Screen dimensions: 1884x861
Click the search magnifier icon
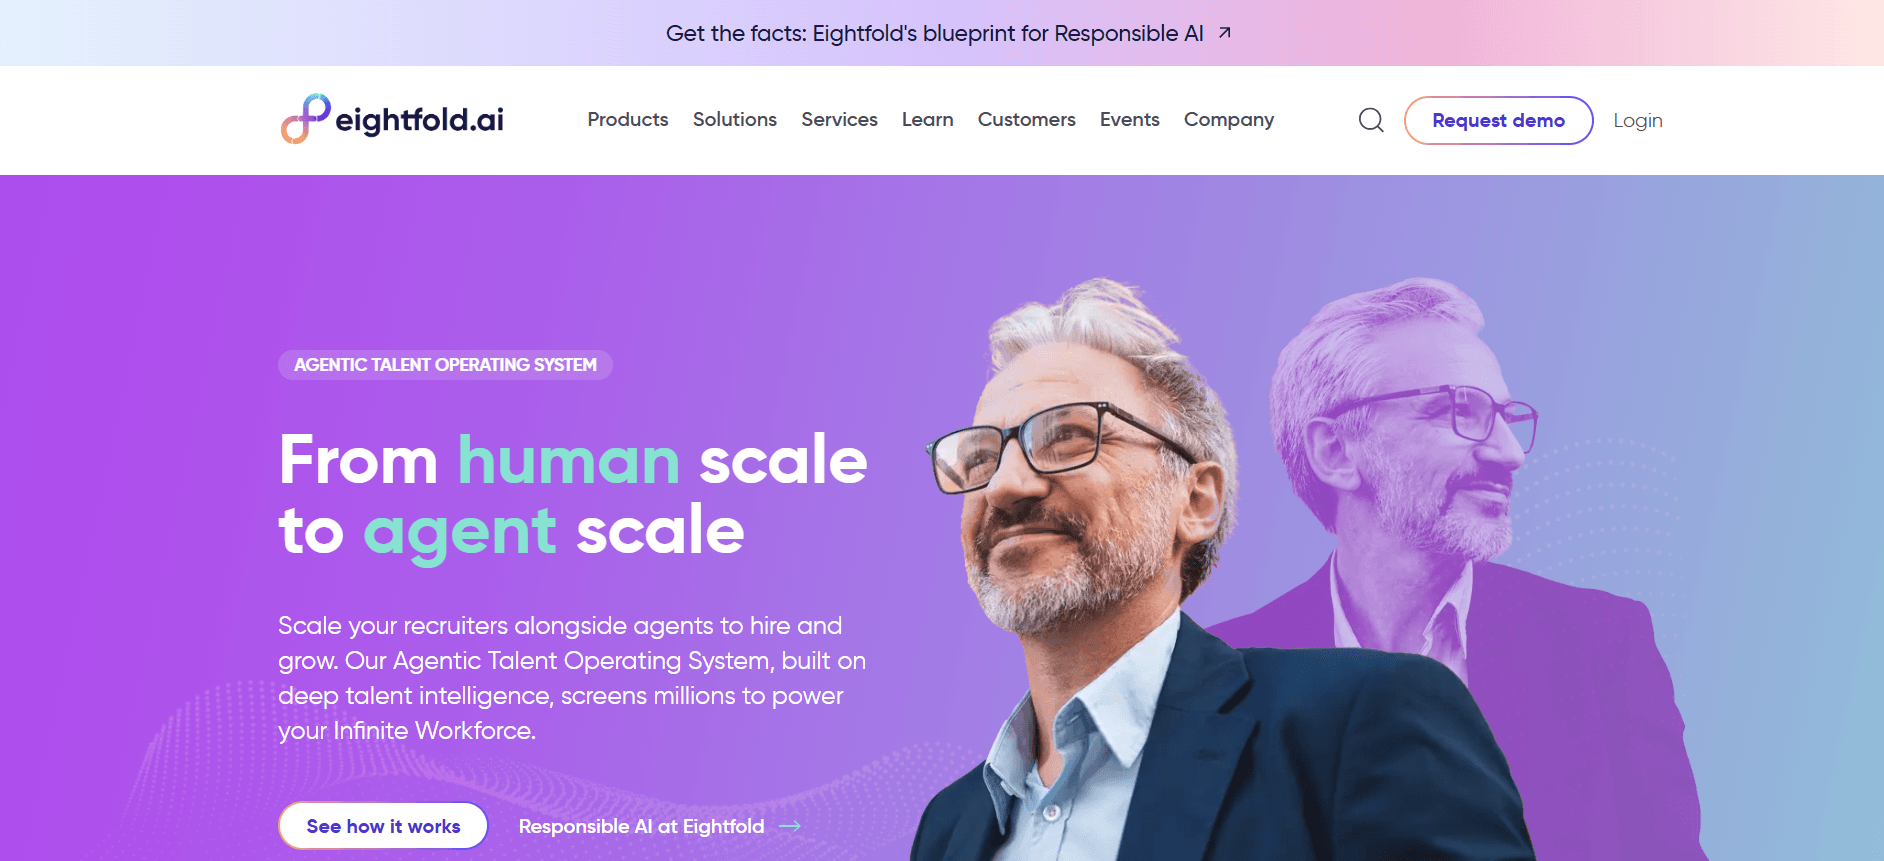pos(1371,120)
